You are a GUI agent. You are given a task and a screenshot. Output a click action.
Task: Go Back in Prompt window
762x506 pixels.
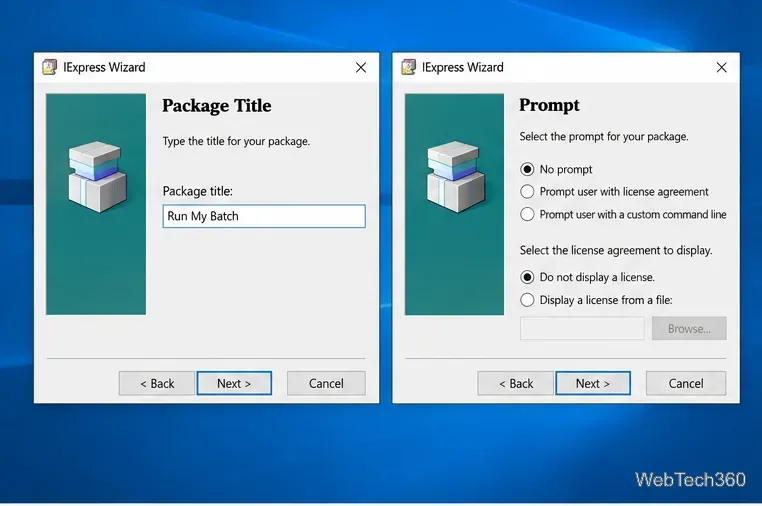pyautogui.click(x=516, y=384)
